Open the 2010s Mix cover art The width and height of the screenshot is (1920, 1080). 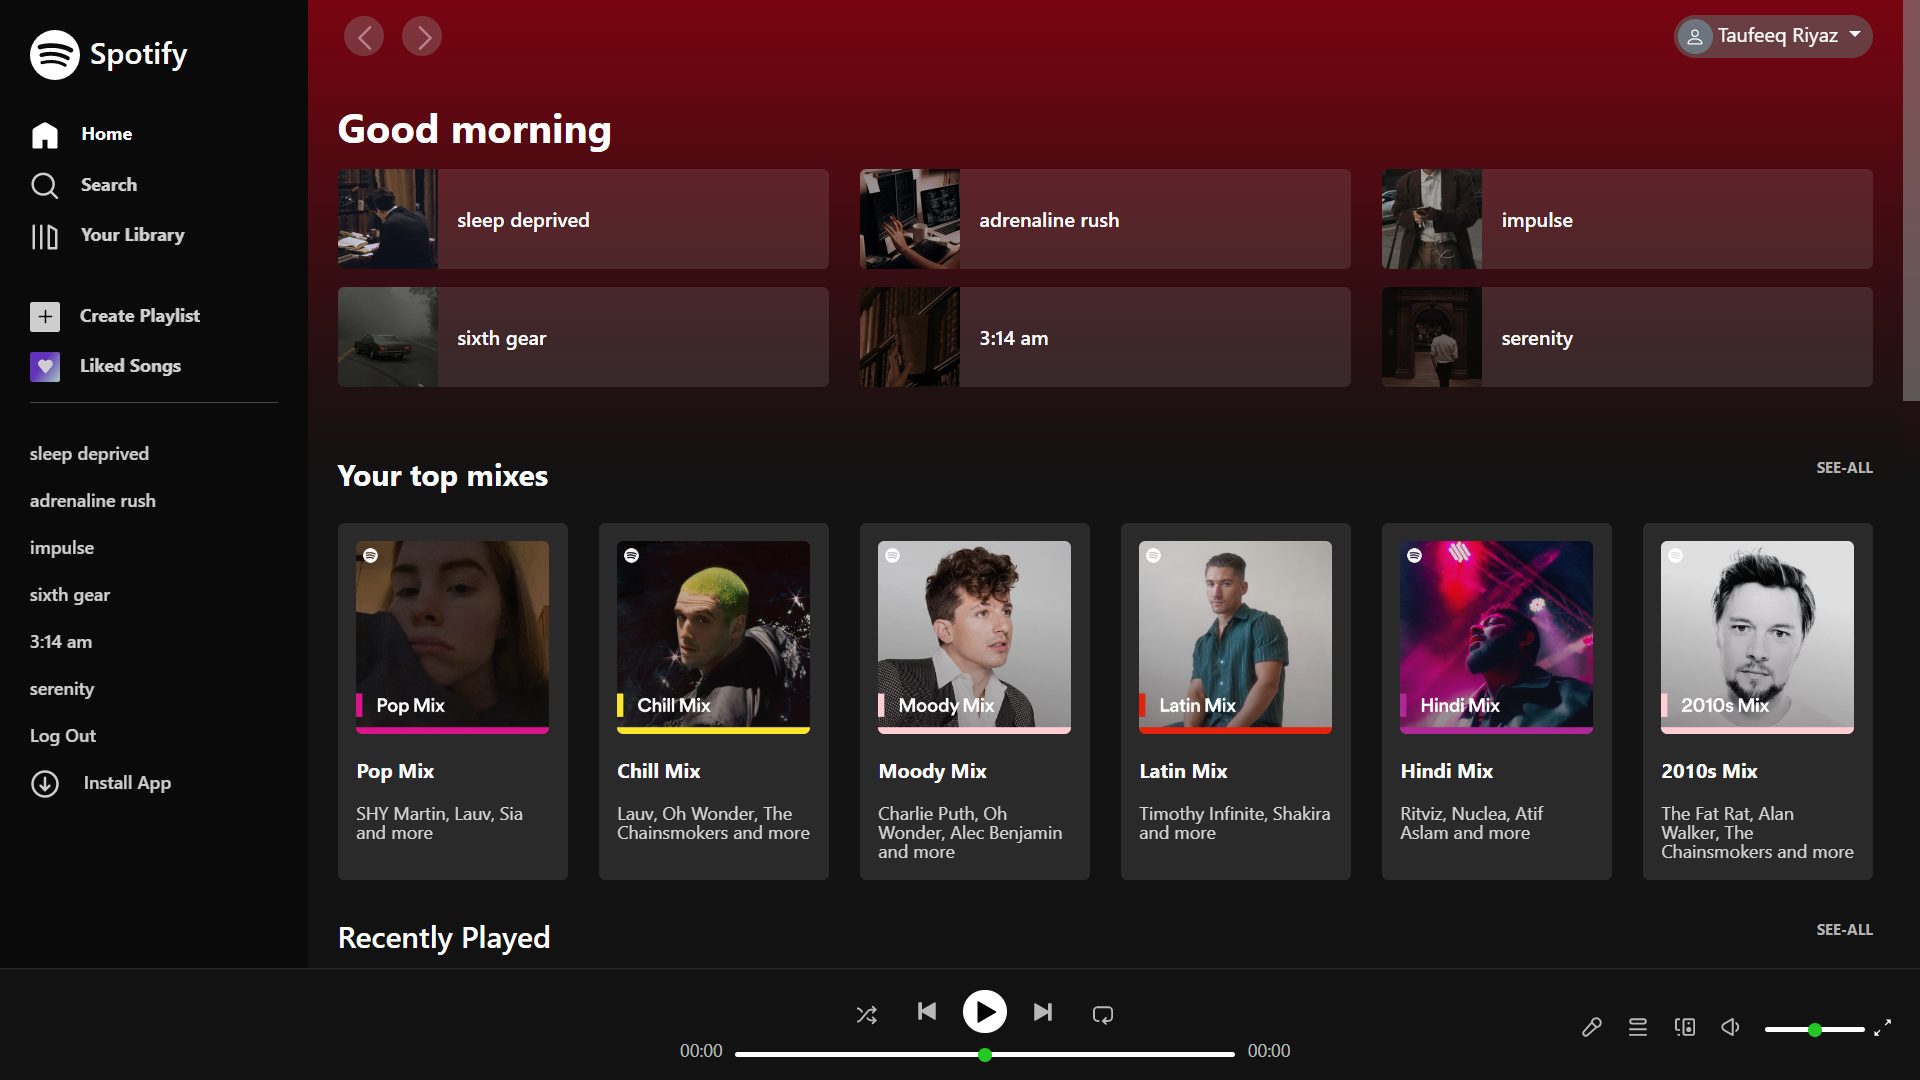(1758, 637)
